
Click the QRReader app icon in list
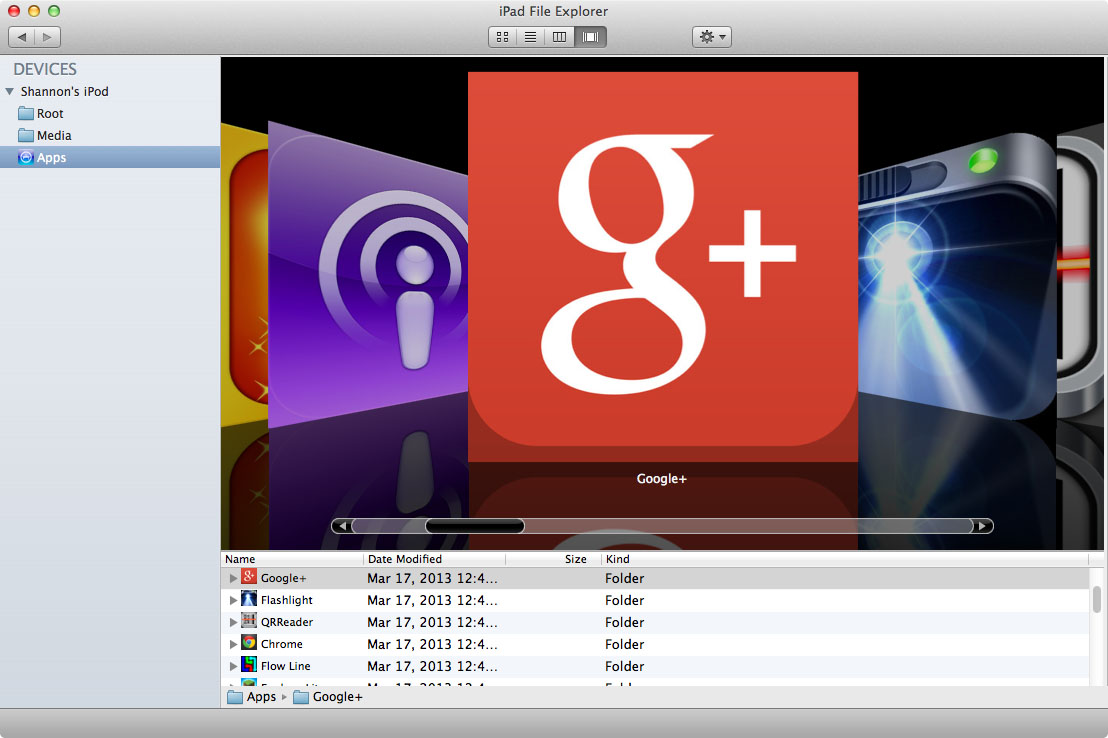coord(249,621)
